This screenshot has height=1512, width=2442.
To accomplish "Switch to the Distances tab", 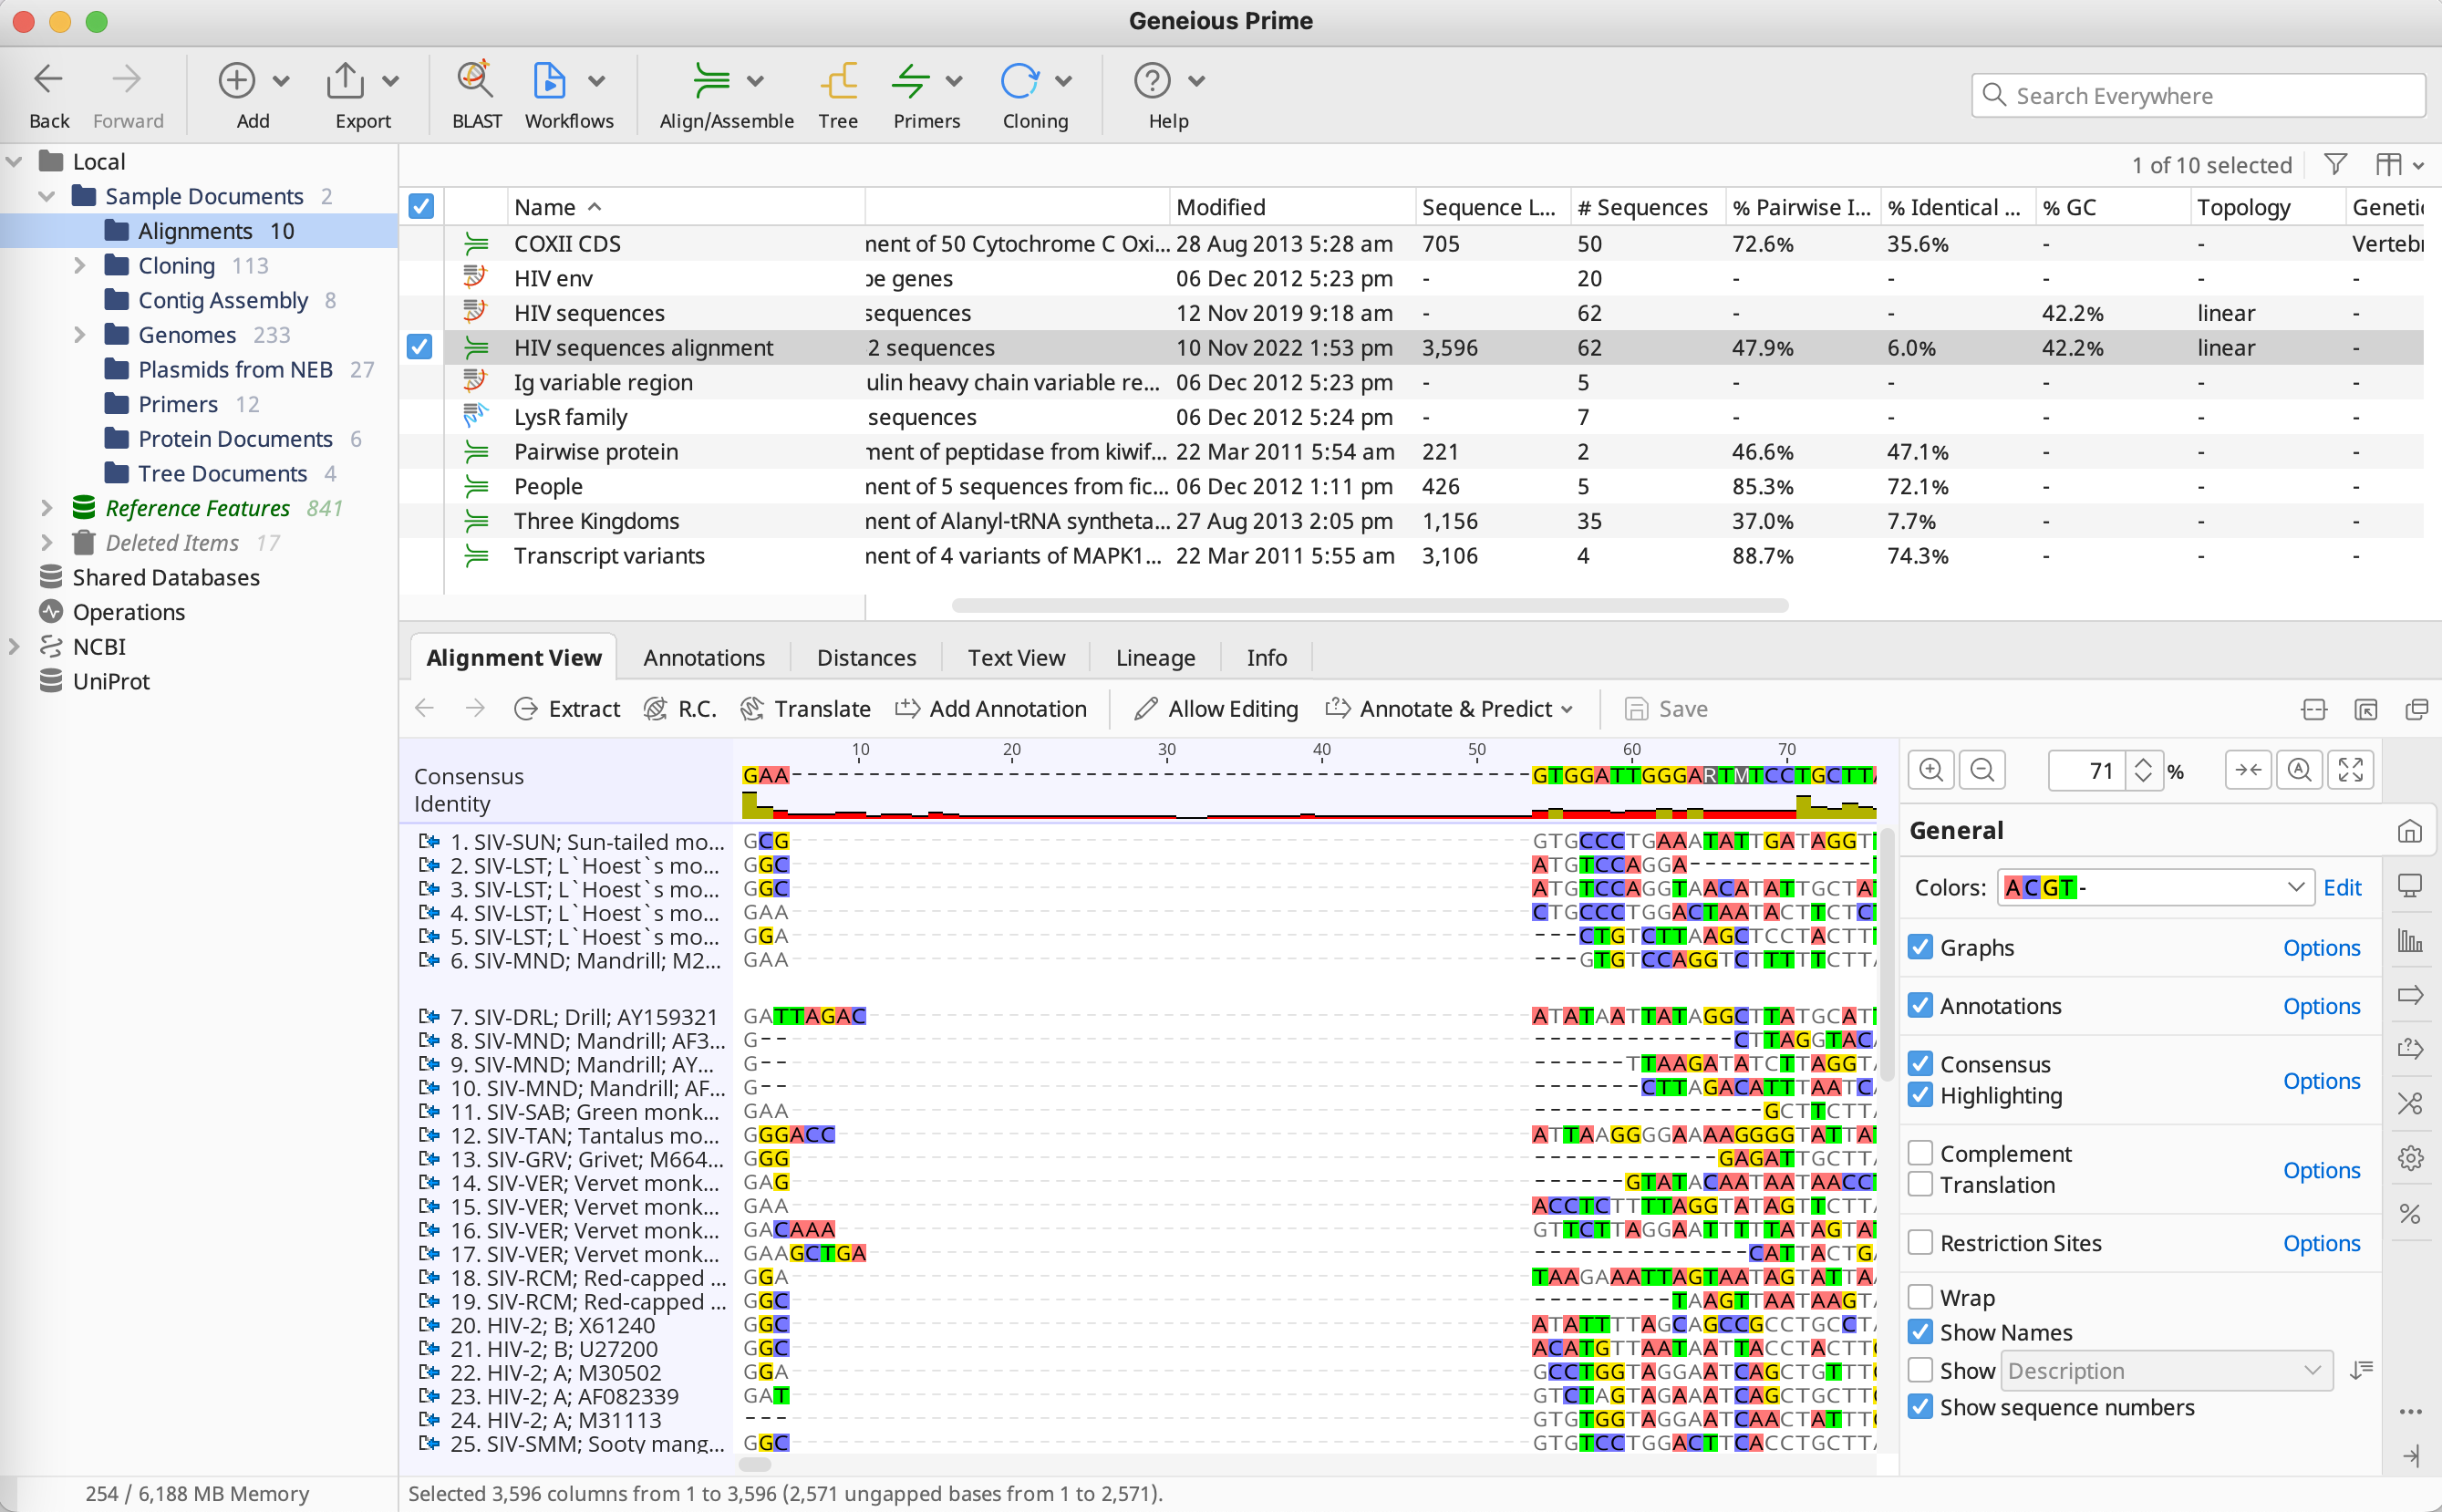I will click(866, 657).
